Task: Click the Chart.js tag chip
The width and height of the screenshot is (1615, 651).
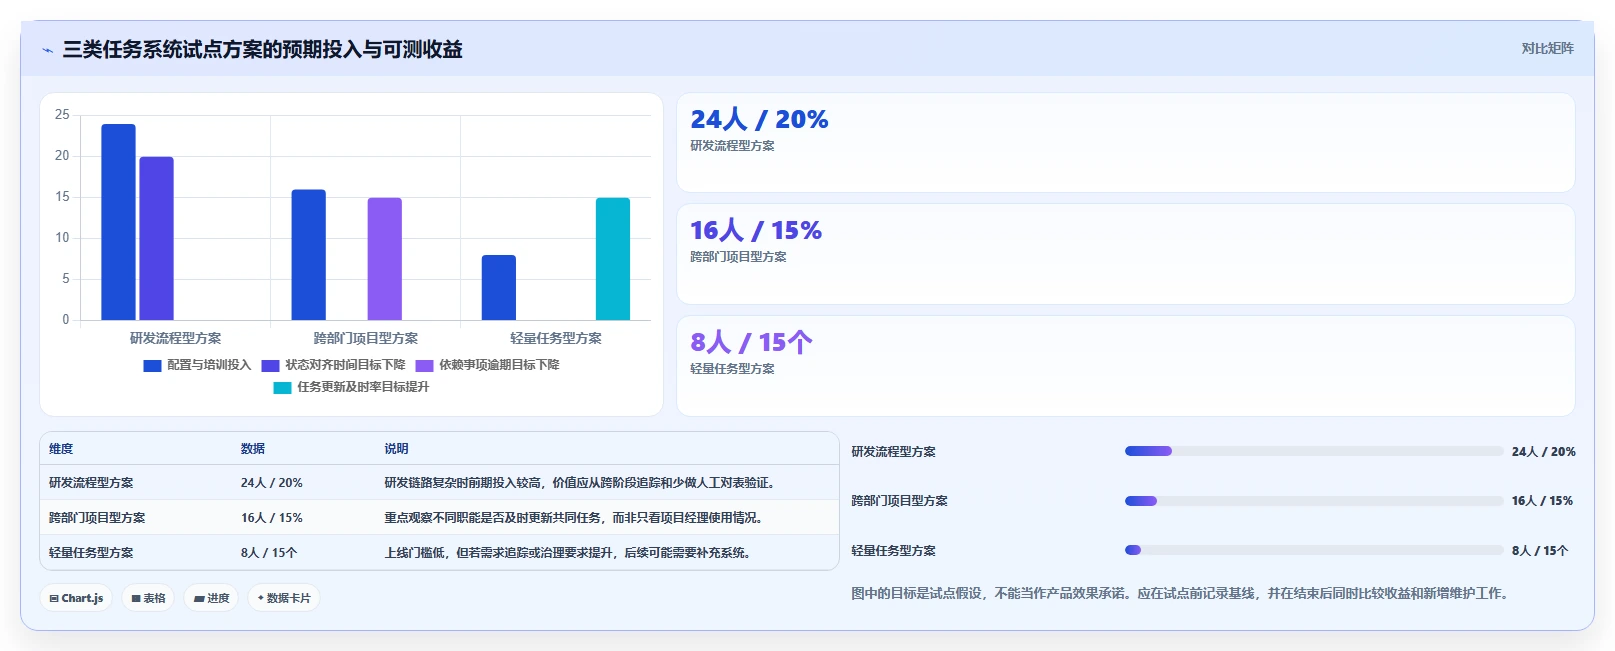Action: [76, 598]
